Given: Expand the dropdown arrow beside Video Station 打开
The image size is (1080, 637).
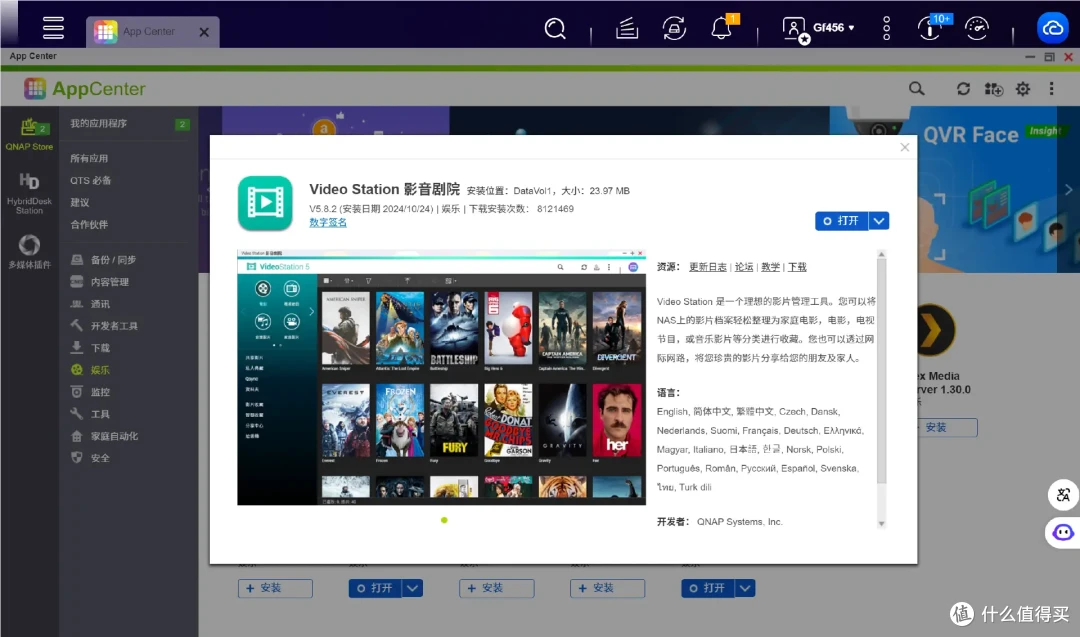Looking at the screenshot, I should [879, 221].
